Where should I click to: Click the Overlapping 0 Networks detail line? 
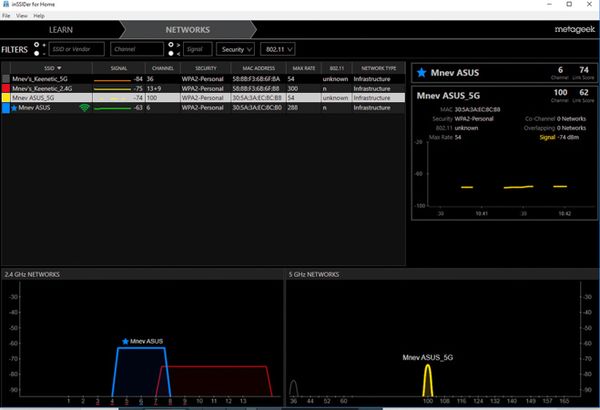[x=555, y=128]
